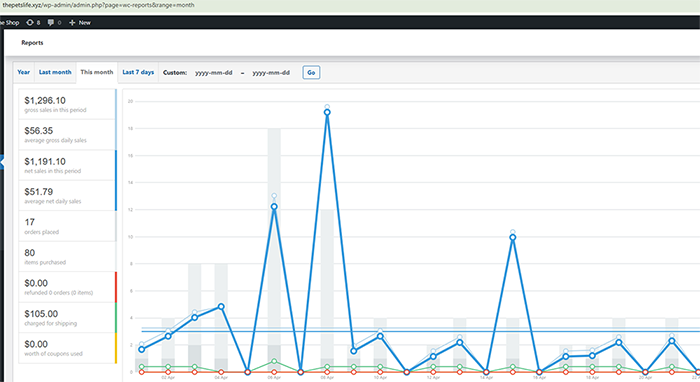This screenshot has width=700, height=382.
Task: Toggle the net sales $1,191.10 series
Action: (x=67, y=165)
